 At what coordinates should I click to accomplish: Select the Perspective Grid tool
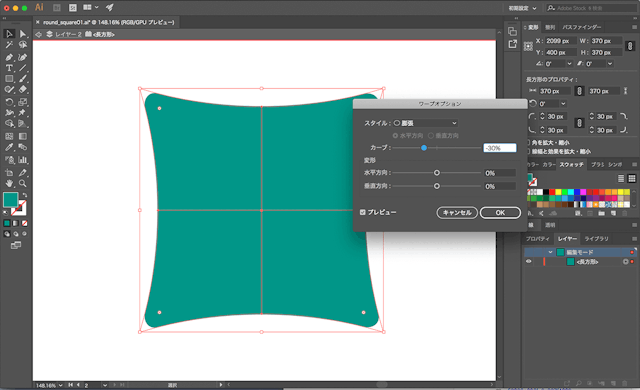click(23, 124)
